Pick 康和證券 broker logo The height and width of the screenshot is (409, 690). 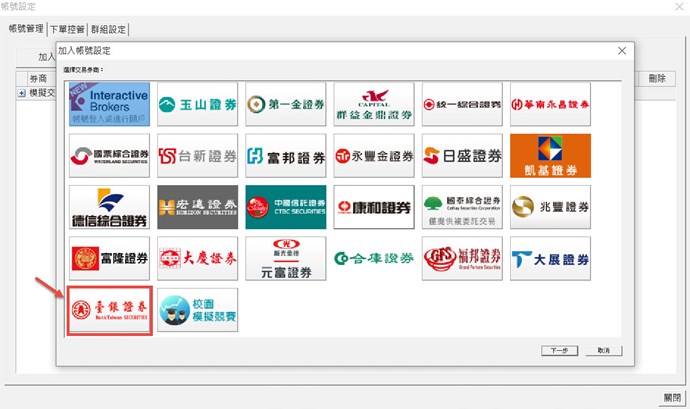374,207
